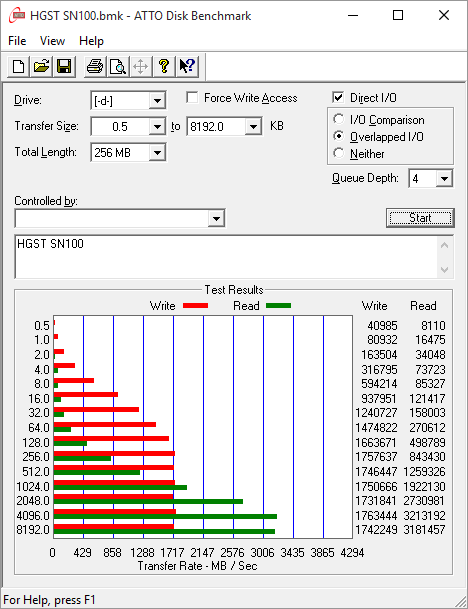Open the View menu
468x609 pixels.
point(52,41)
